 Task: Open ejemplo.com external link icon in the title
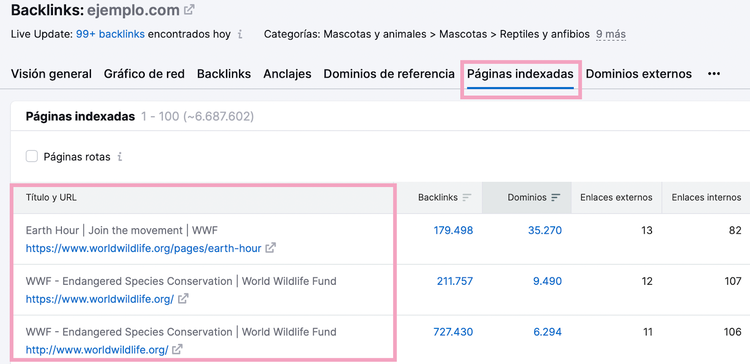(x=189, y=10)
